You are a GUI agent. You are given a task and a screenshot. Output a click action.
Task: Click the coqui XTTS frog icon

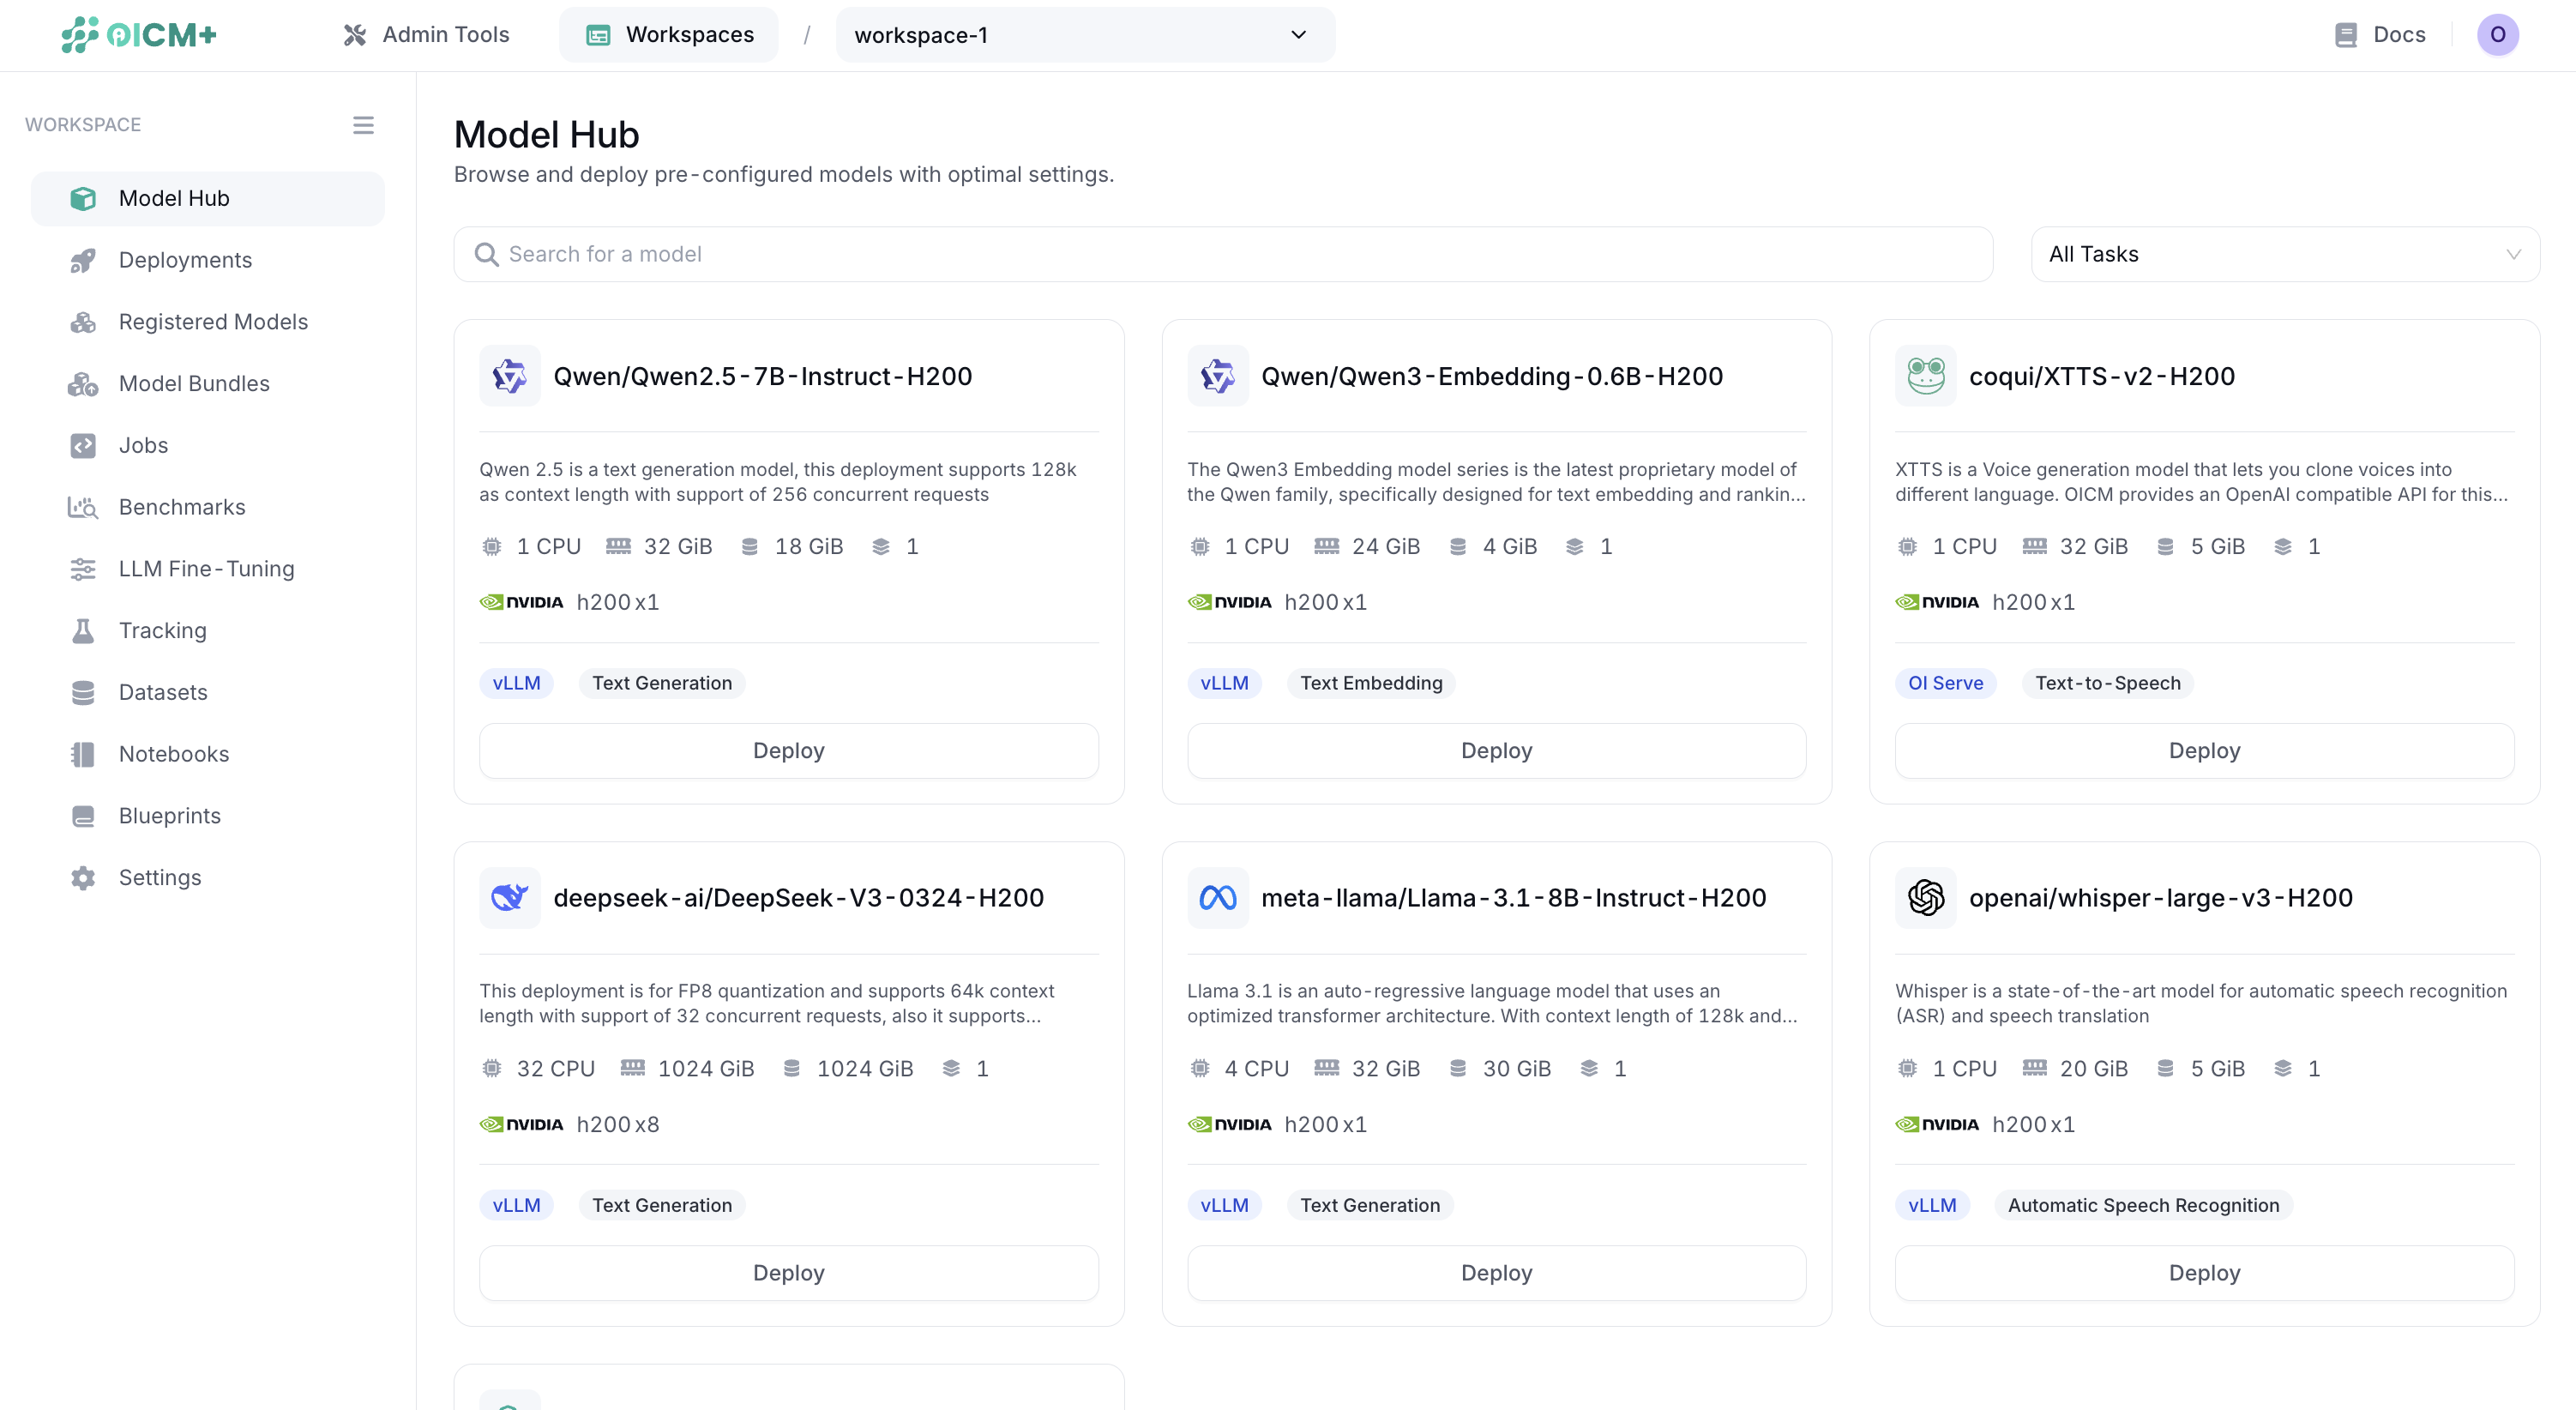click(1925, 376)
